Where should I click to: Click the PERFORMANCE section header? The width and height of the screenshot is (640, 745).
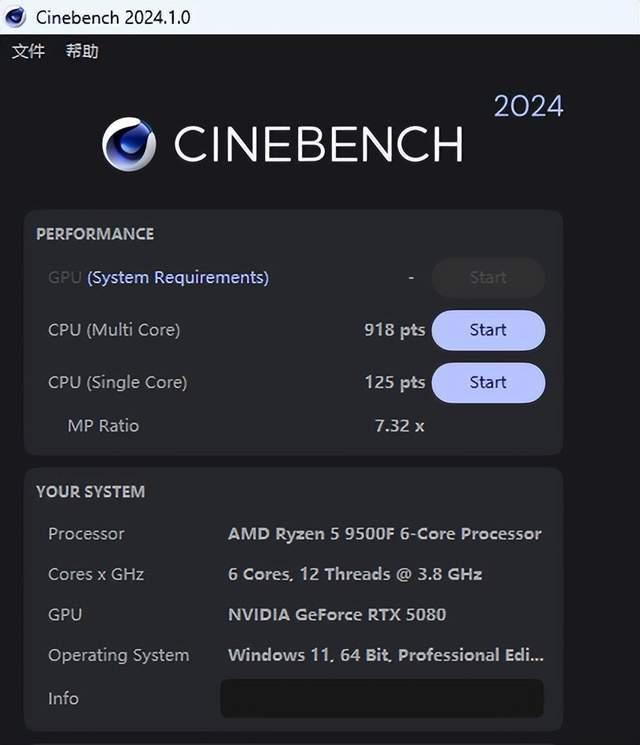(x=95, y=234)
